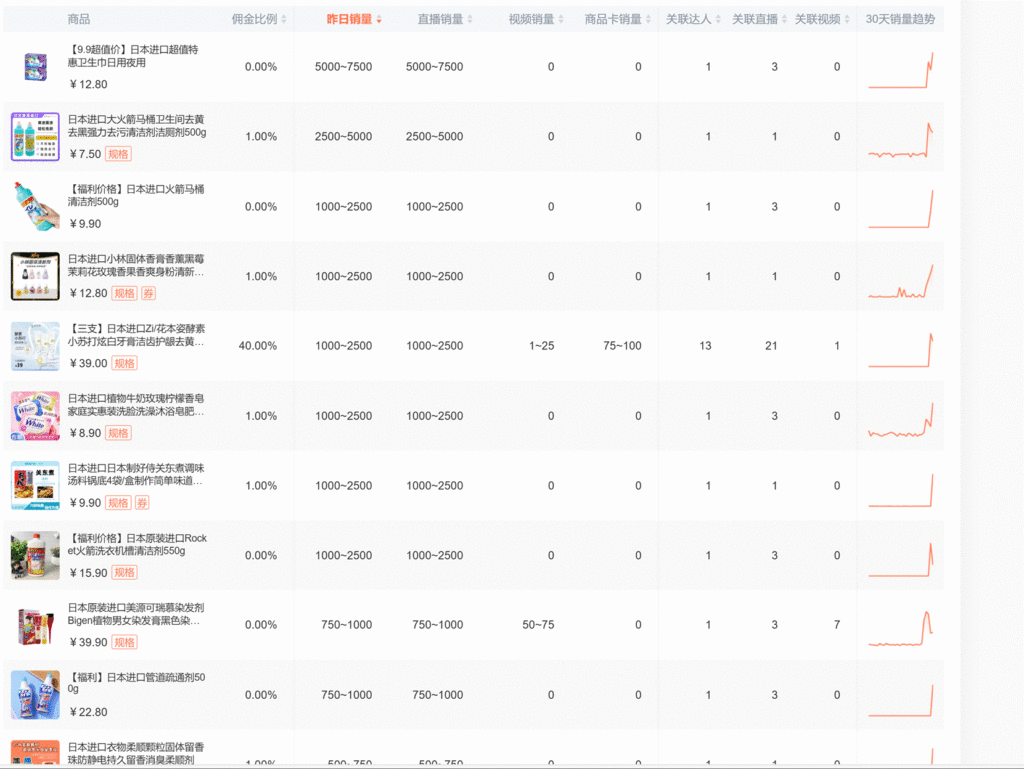
Task: Open thumbnail of 大火箭马桶洁厕剂 500g
Action: [x=35, y=136]
